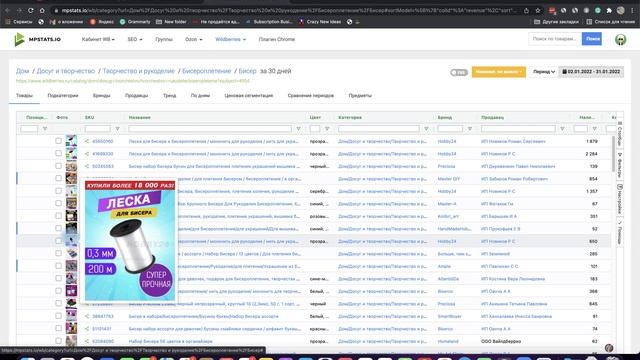Switch to the Бренды tab

[x=102, y=96]
